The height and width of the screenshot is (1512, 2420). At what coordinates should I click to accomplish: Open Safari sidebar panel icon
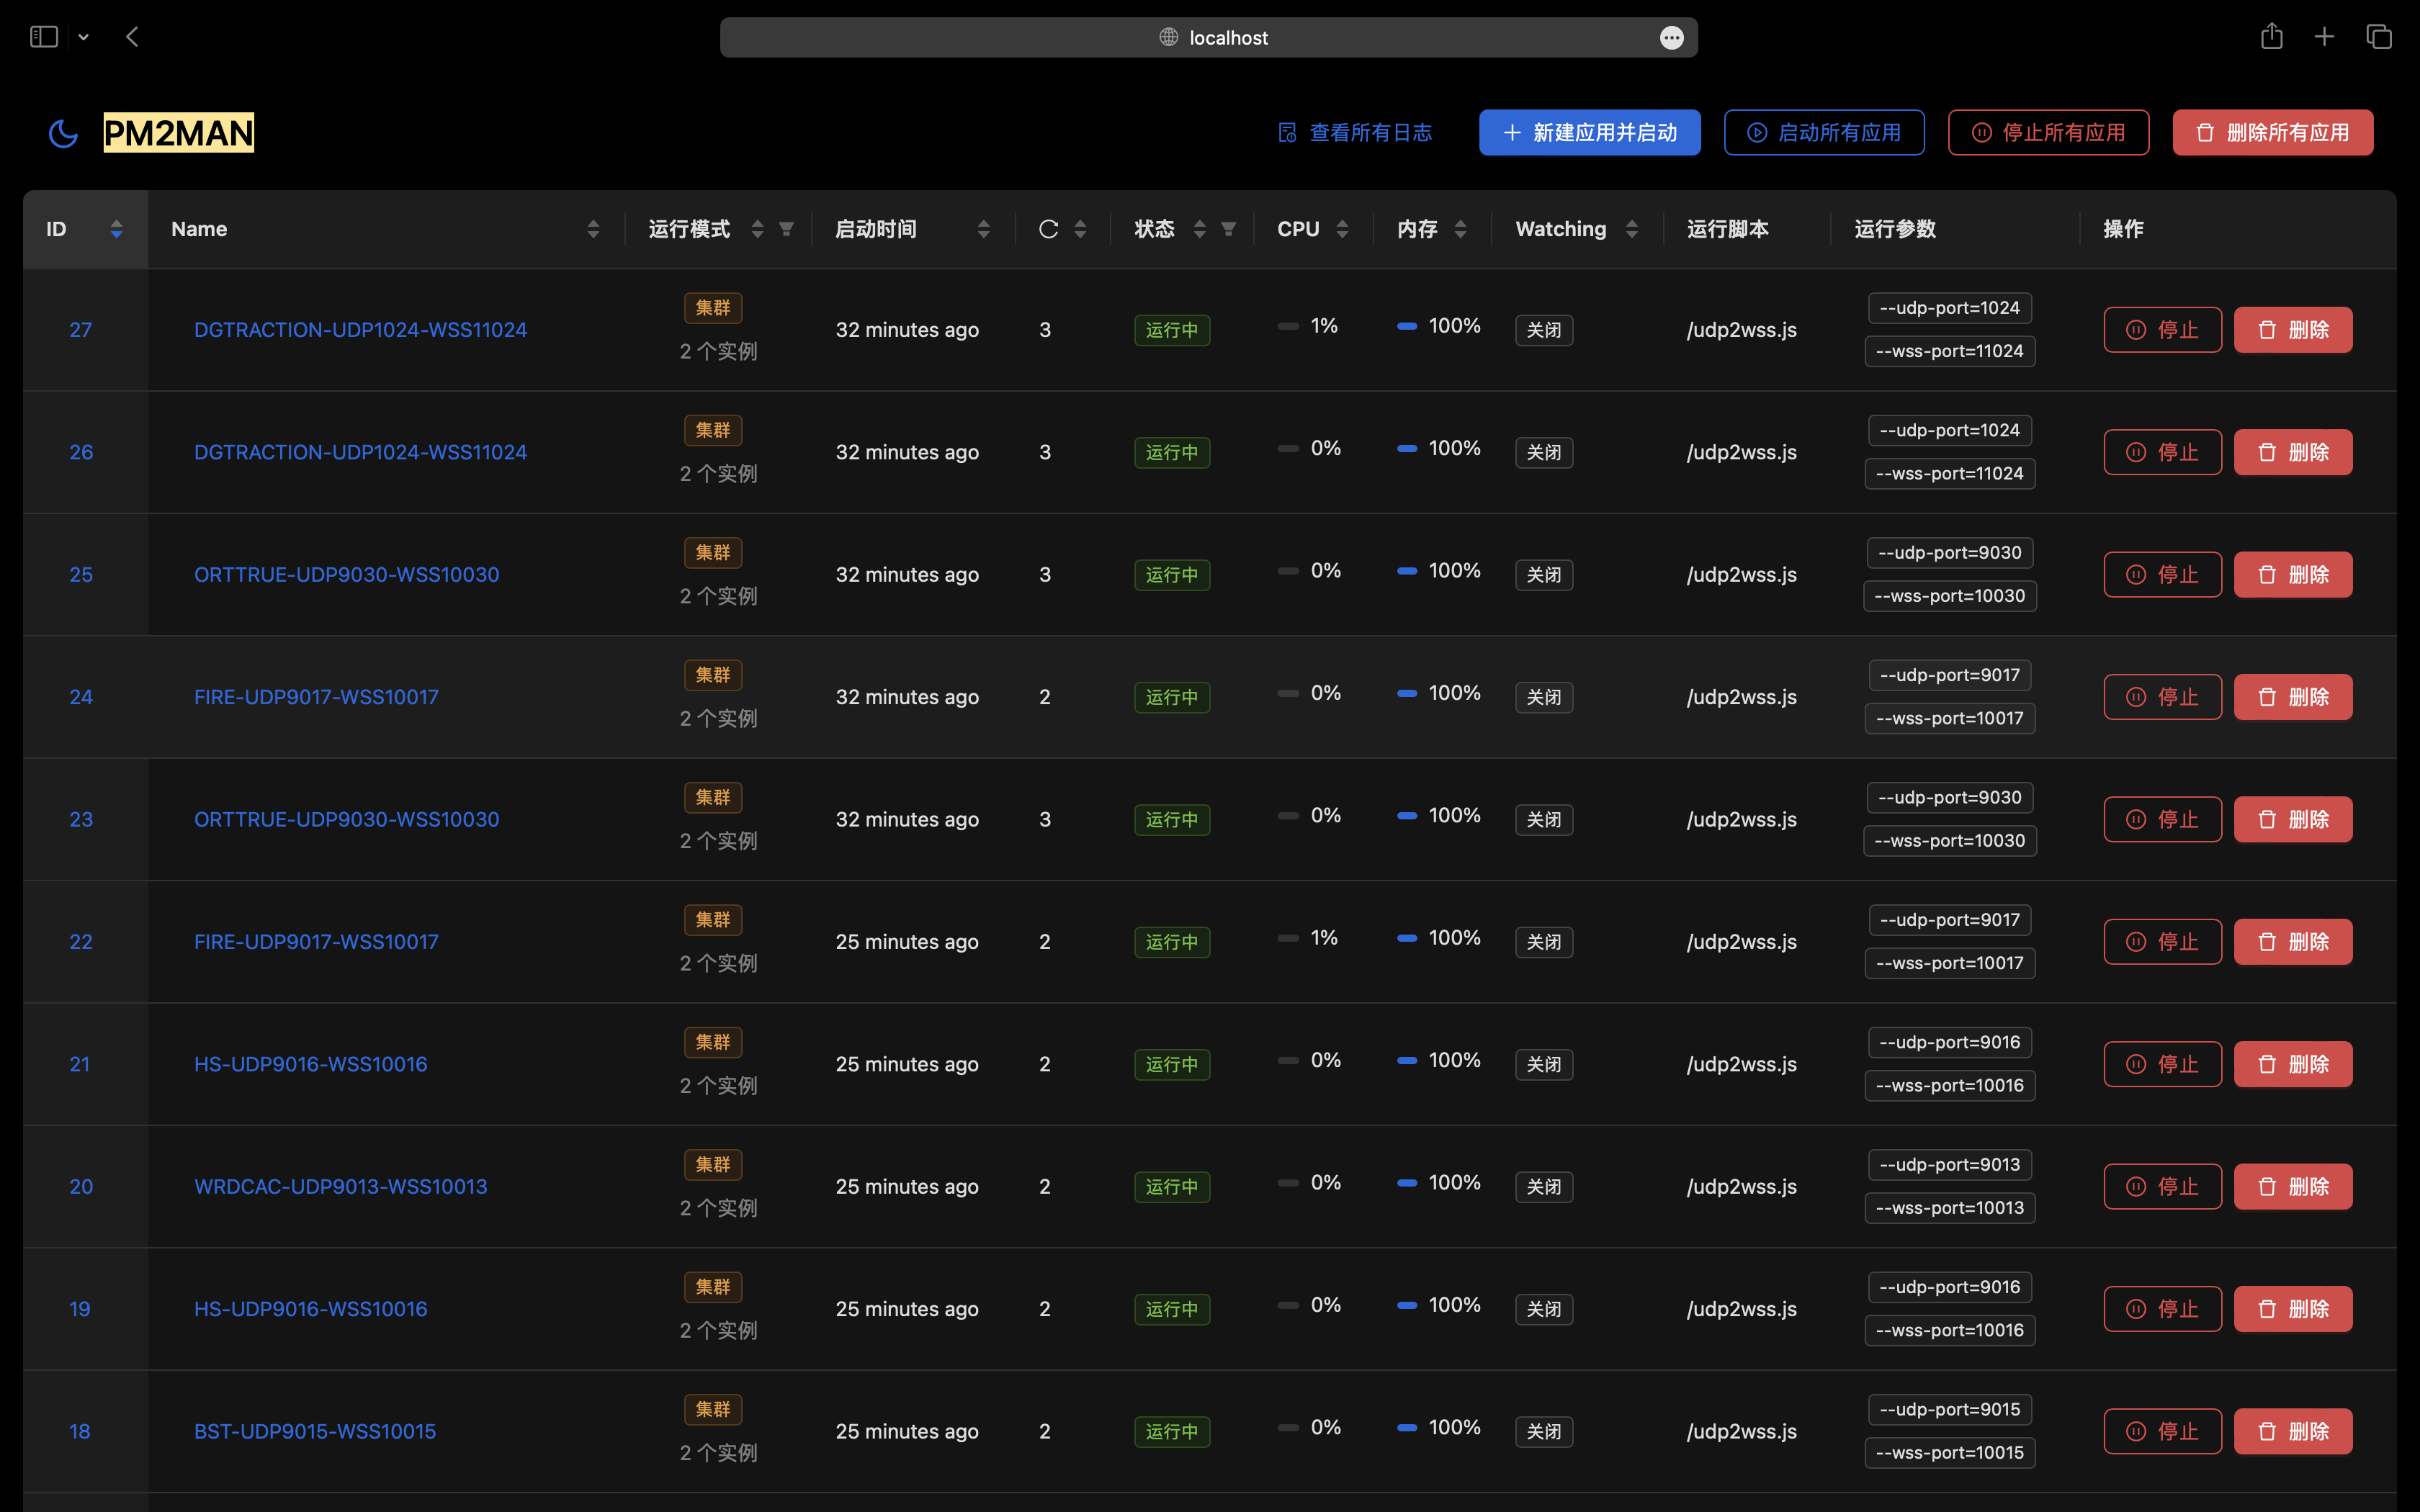[44, 37]
